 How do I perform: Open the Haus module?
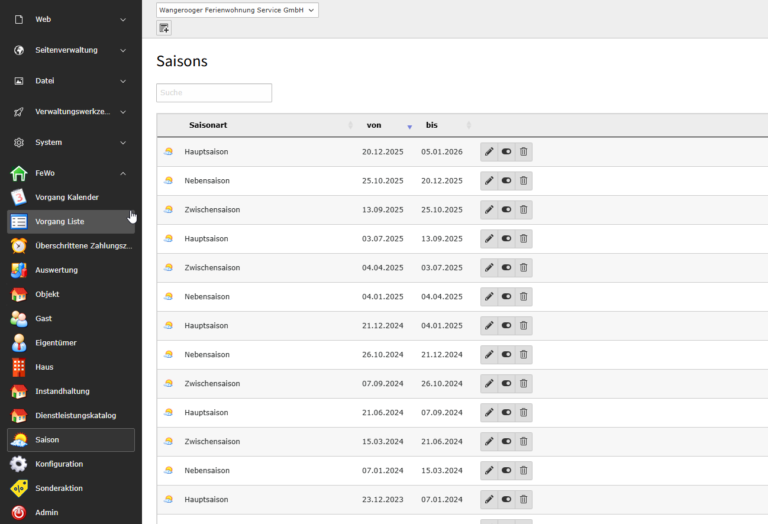pos(71,367)
